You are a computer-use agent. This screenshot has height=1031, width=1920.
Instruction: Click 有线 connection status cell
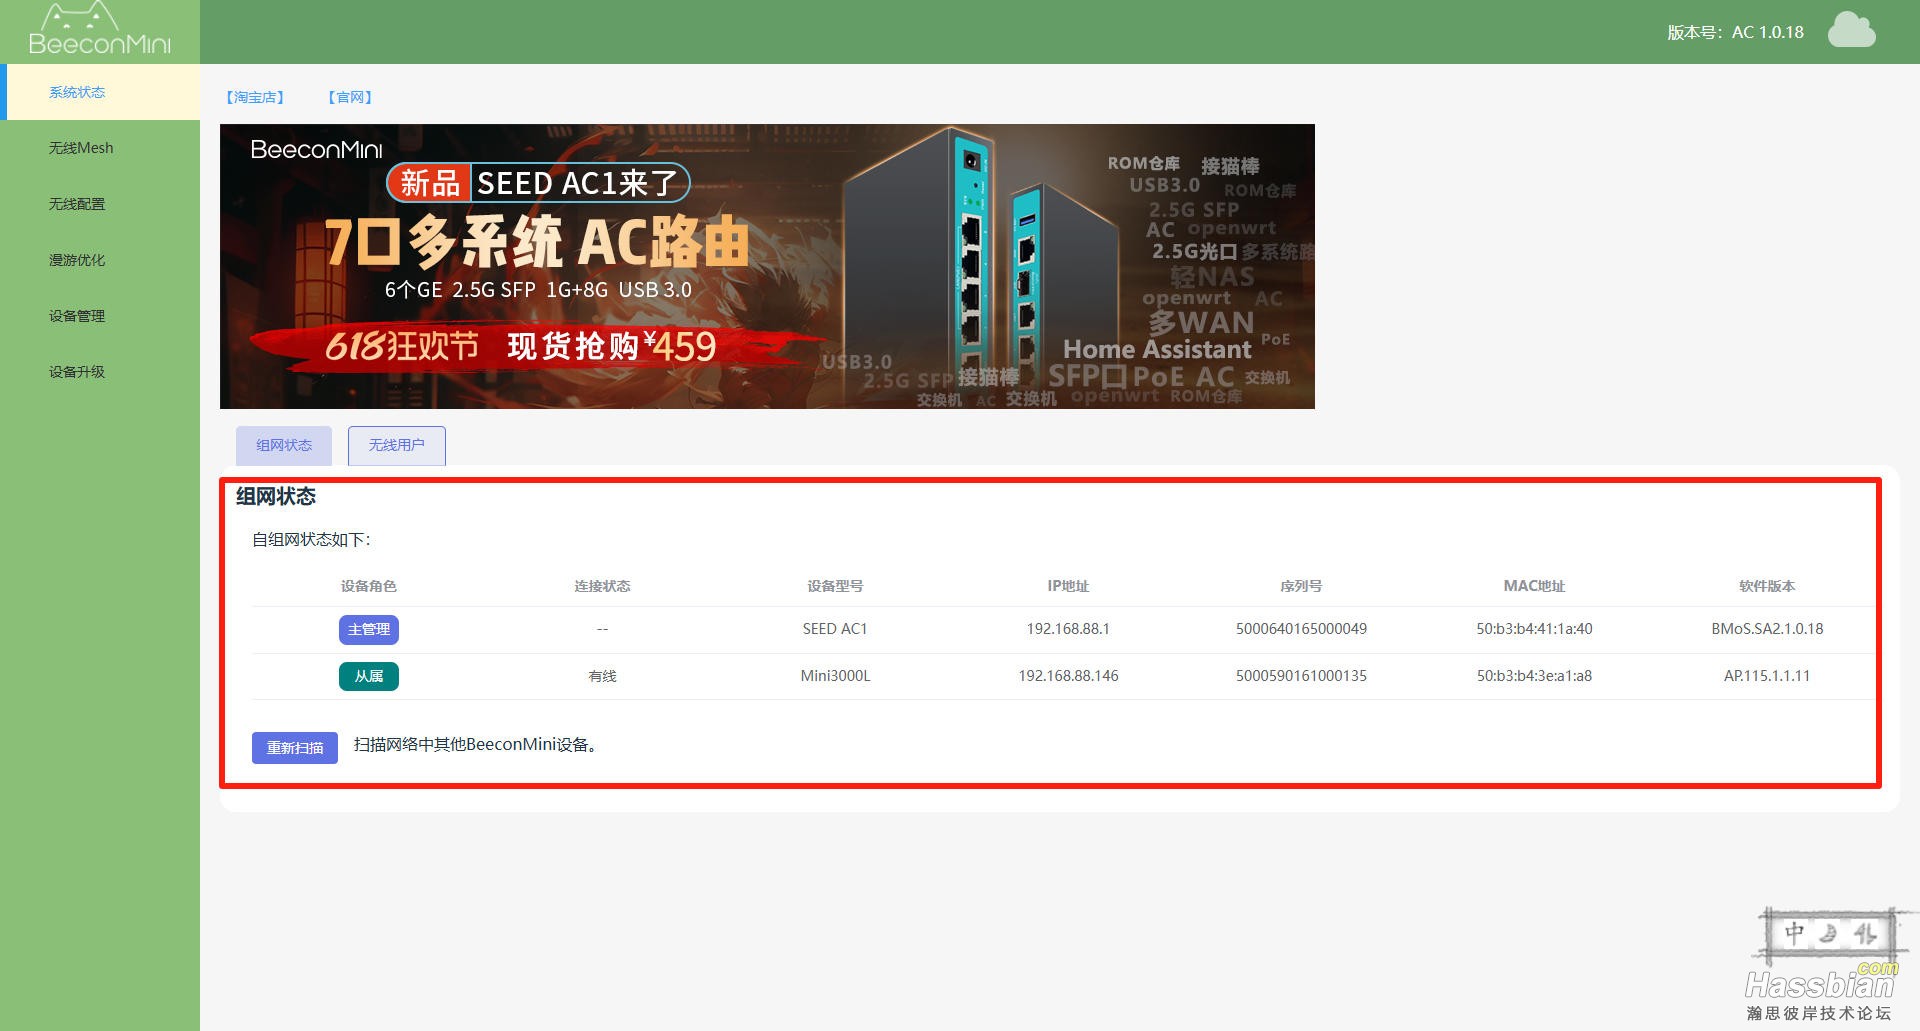602,677
